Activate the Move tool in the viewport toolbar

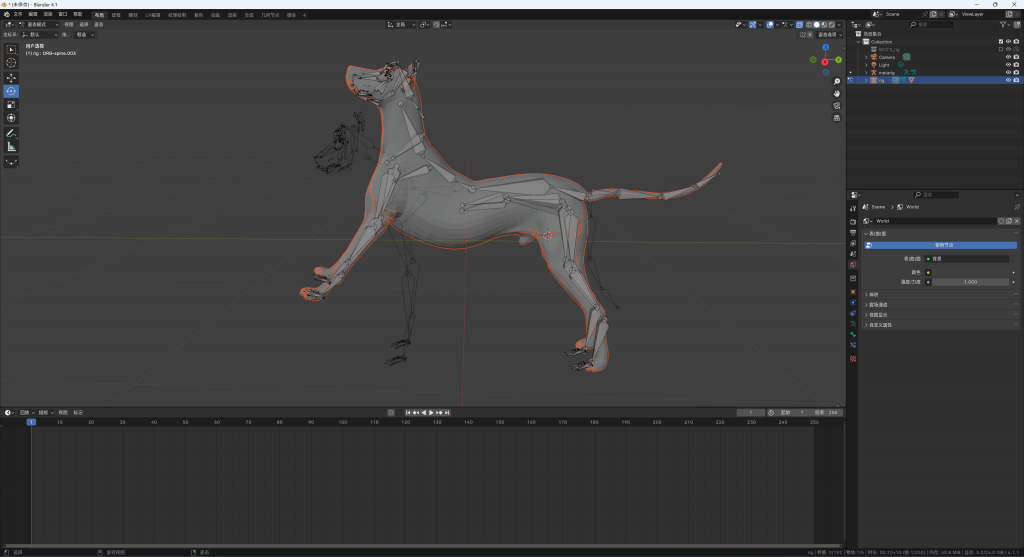click(11, 77)
